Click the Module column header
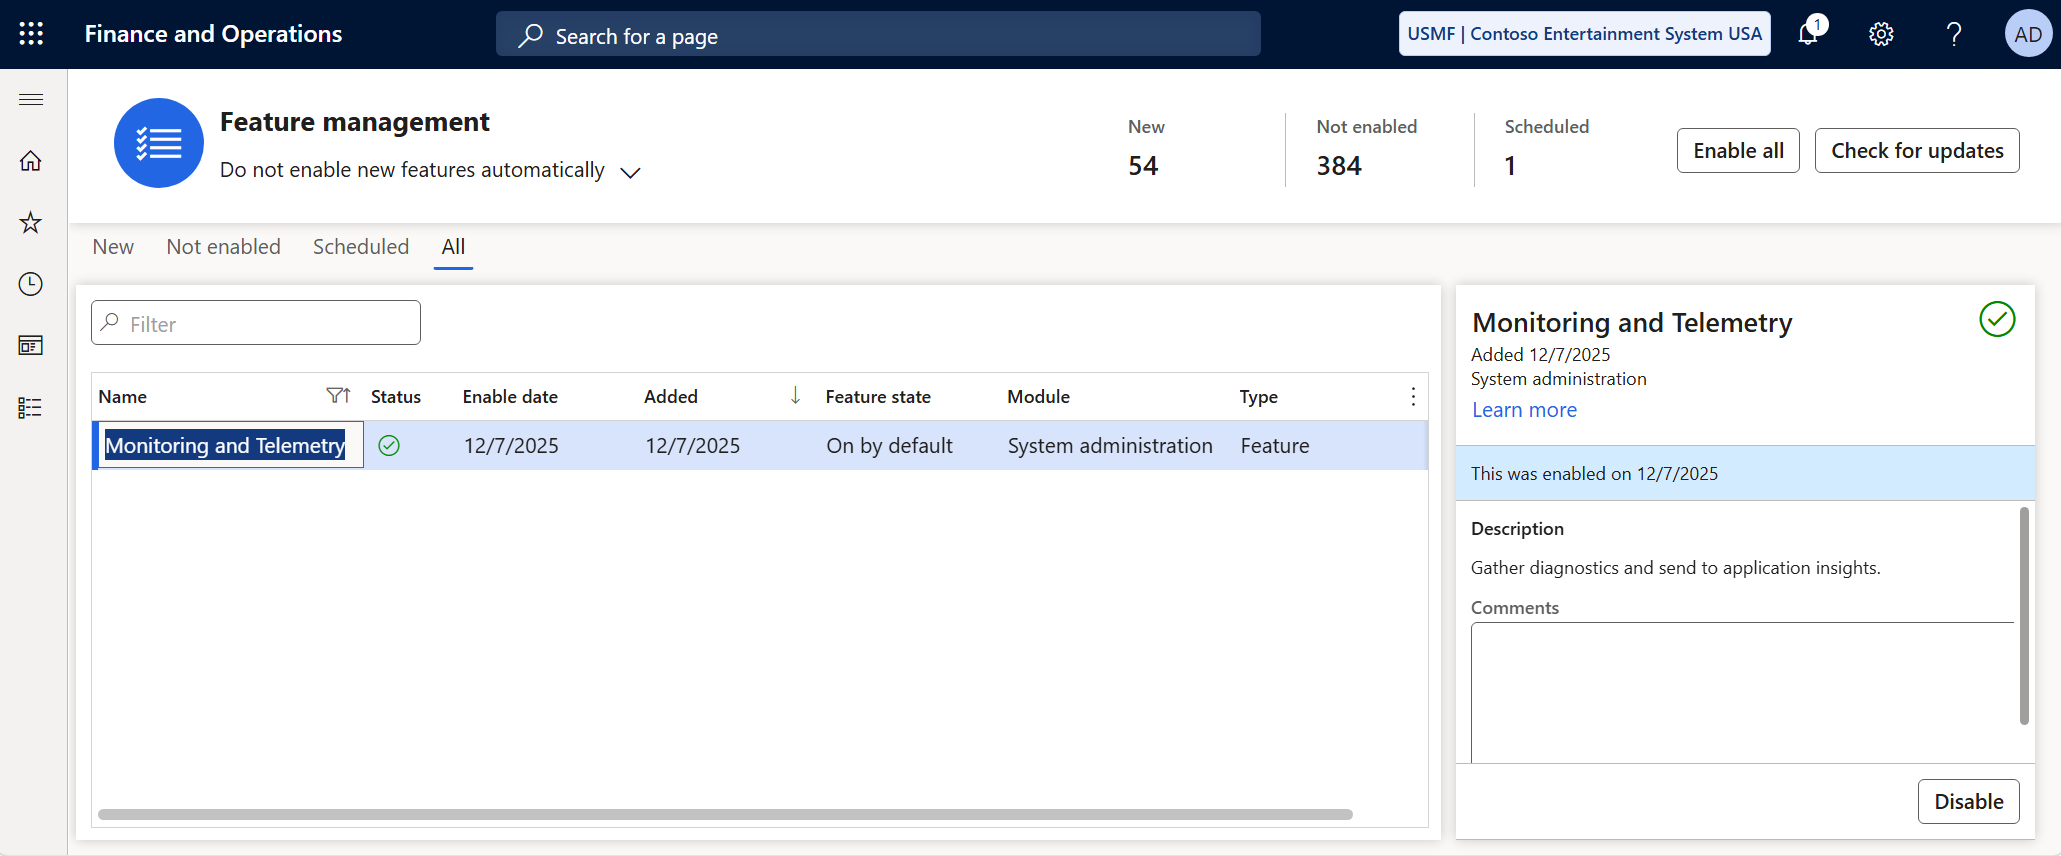 pos(1038,397)
